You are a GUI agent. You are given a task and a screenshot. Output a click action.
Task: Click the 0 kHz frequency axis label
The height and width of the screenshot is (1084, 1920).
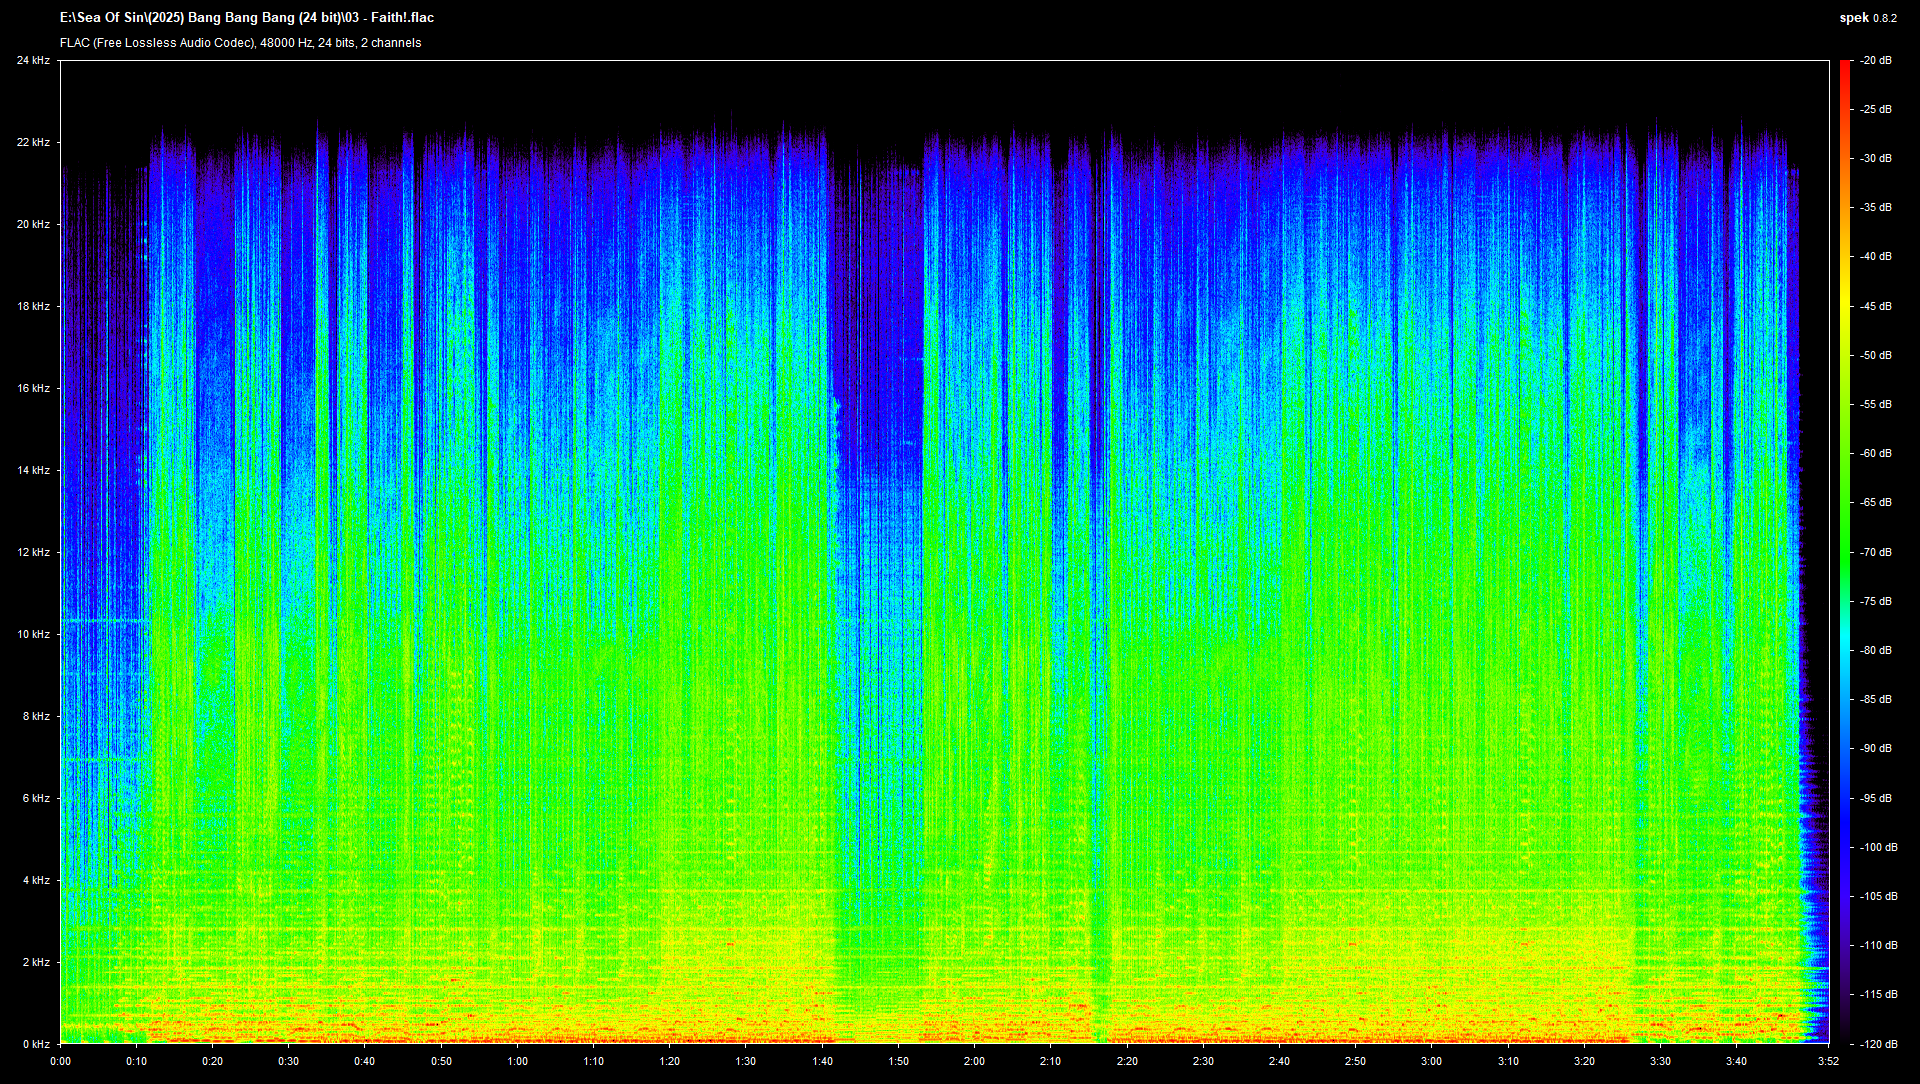pos(36,1044)
